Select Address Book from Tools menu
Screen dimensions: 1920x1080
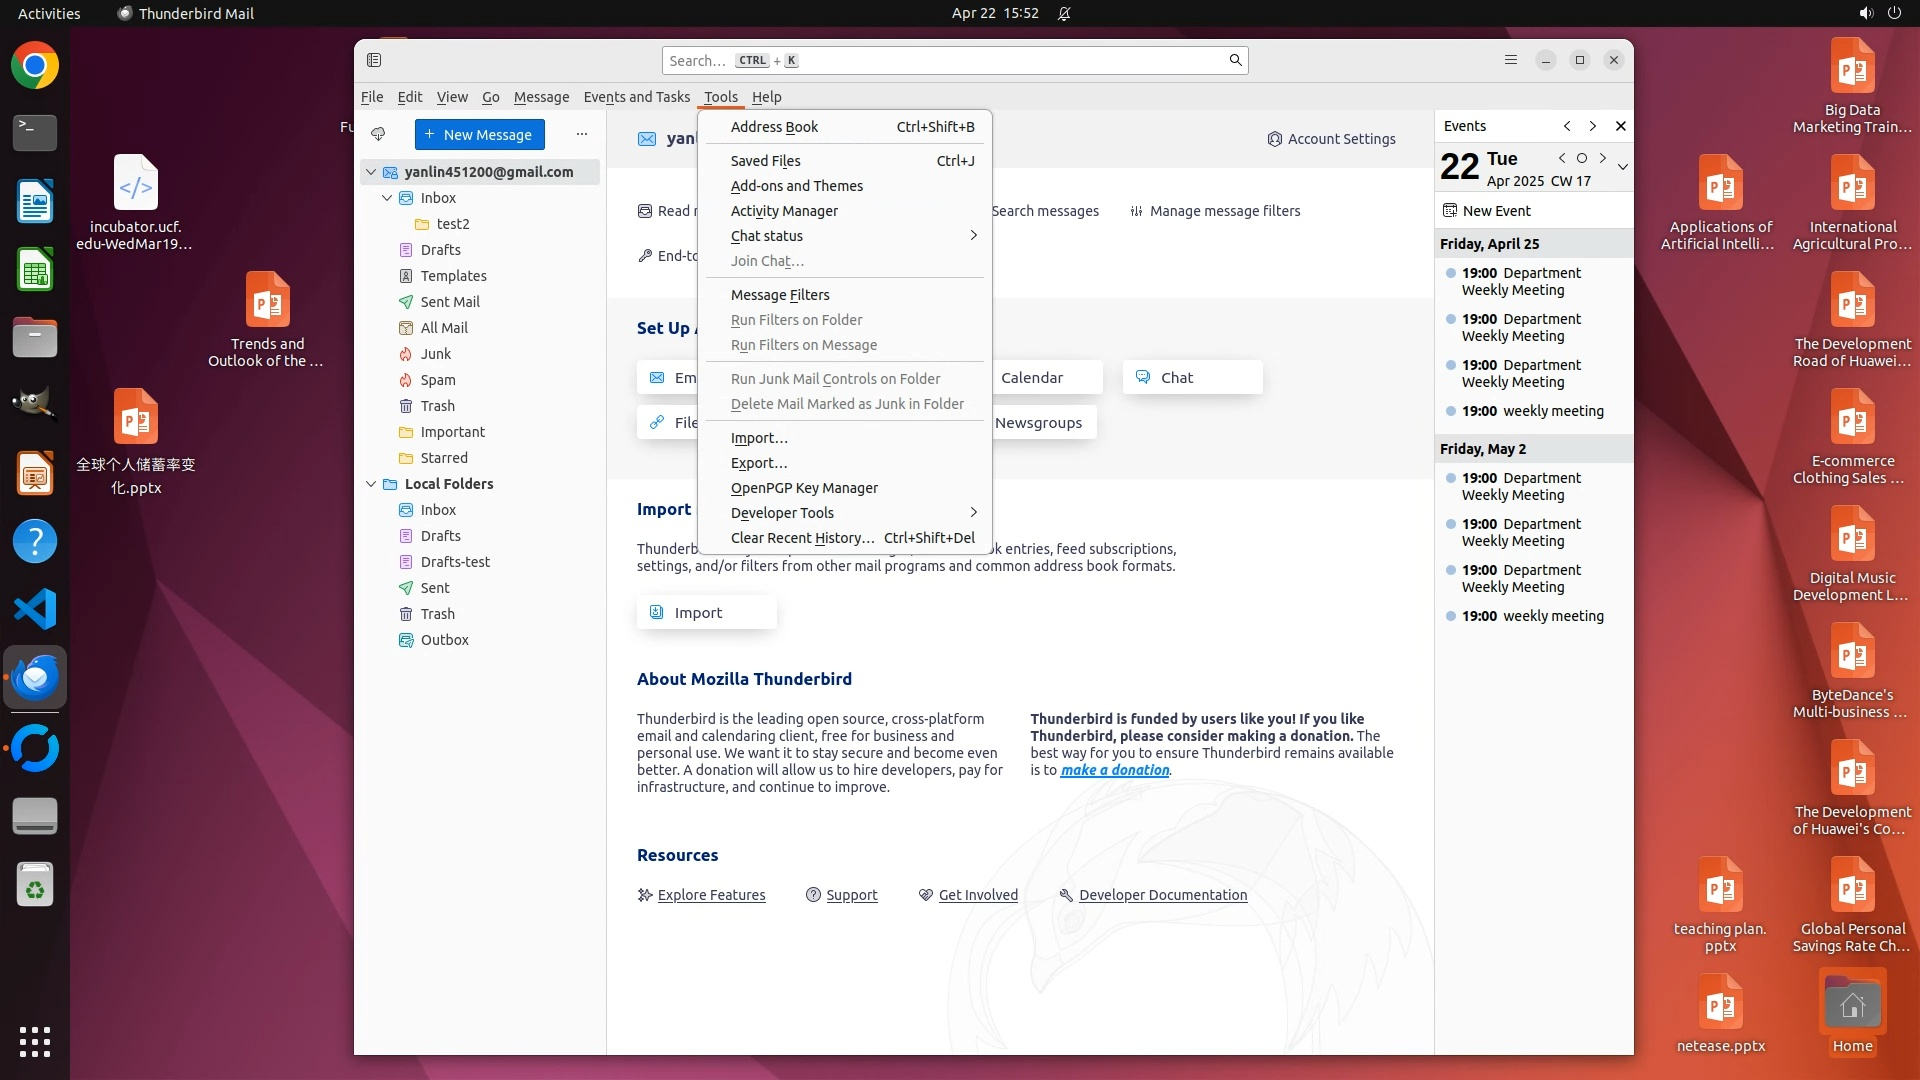coord(774,127)
